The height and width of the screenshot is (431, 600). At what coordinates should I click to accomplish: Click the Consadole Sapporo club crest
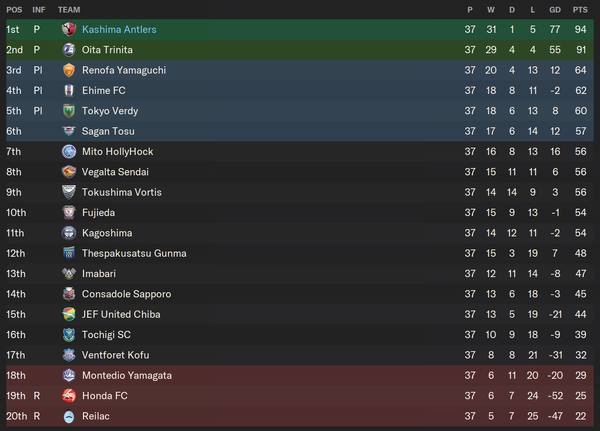69,294
